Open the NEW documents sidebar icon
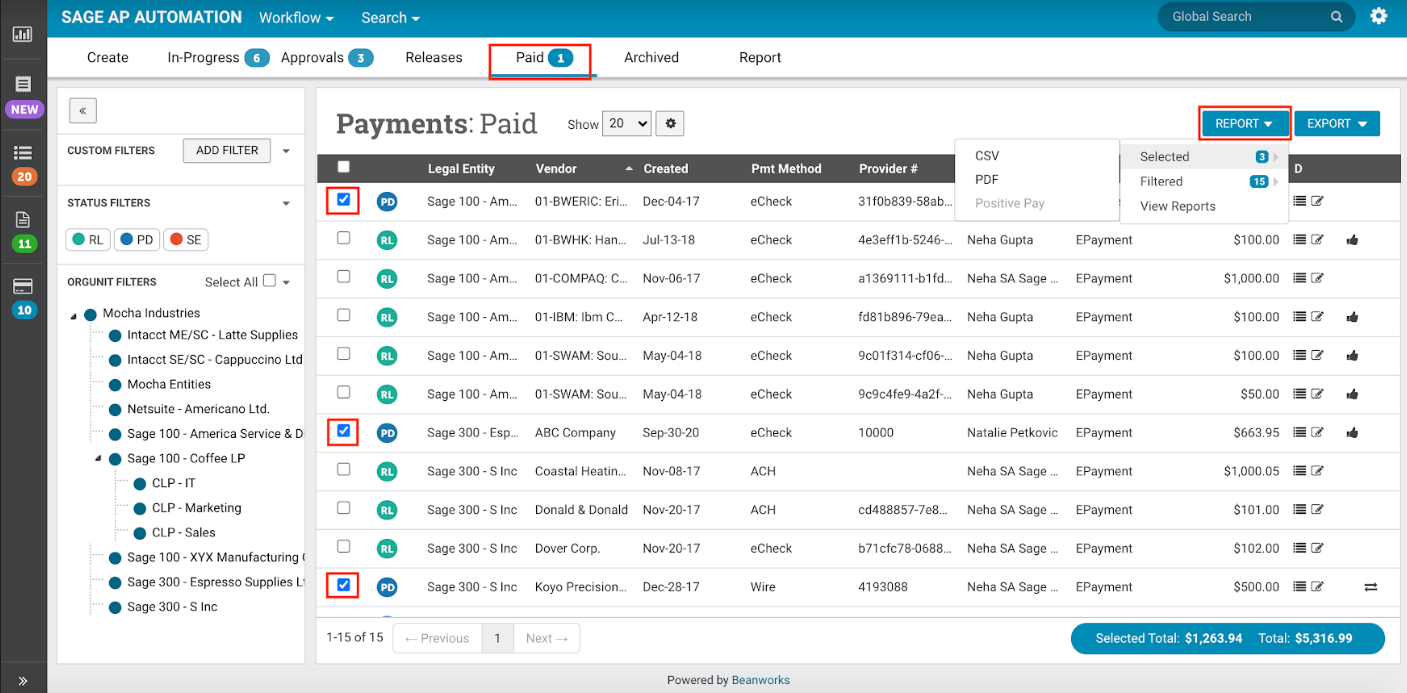This screenshot has width=1407, height=693. point(23,85)
